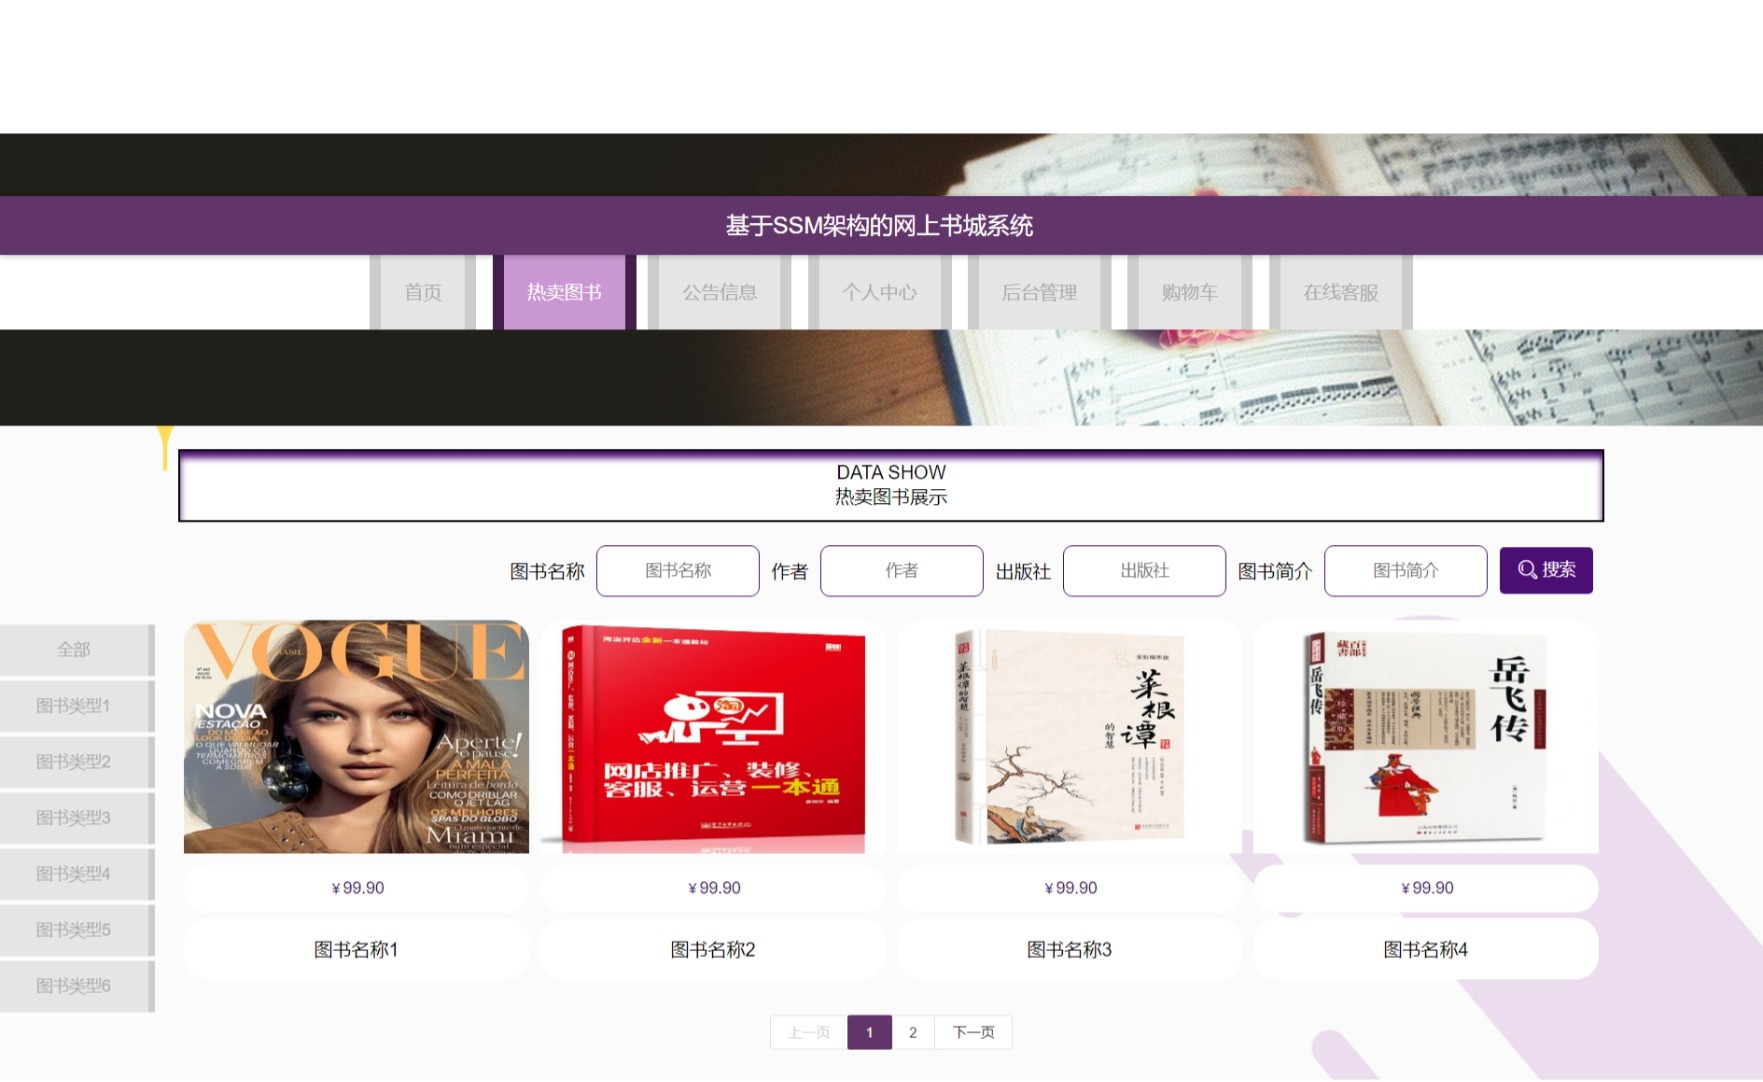Open the 在线客服 tab
This screenshot has width=1763, height=1082.
(x=1340, y=292)
